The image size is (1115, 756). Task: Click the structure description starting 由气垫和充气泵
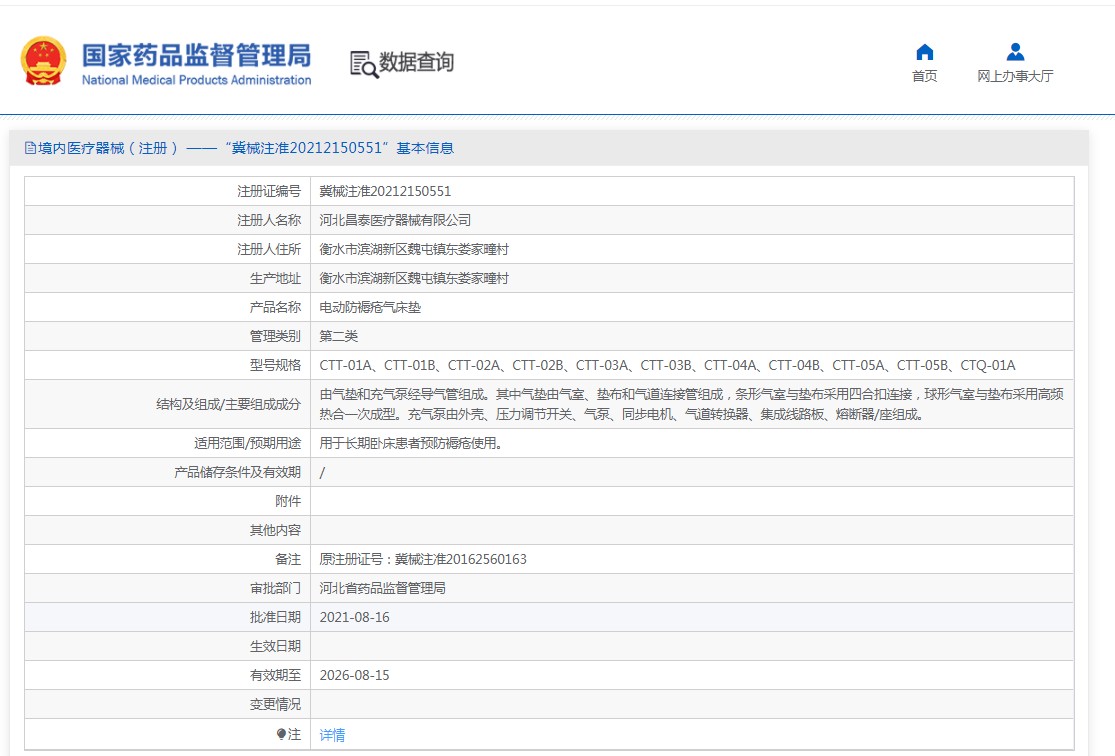(691, 404)
